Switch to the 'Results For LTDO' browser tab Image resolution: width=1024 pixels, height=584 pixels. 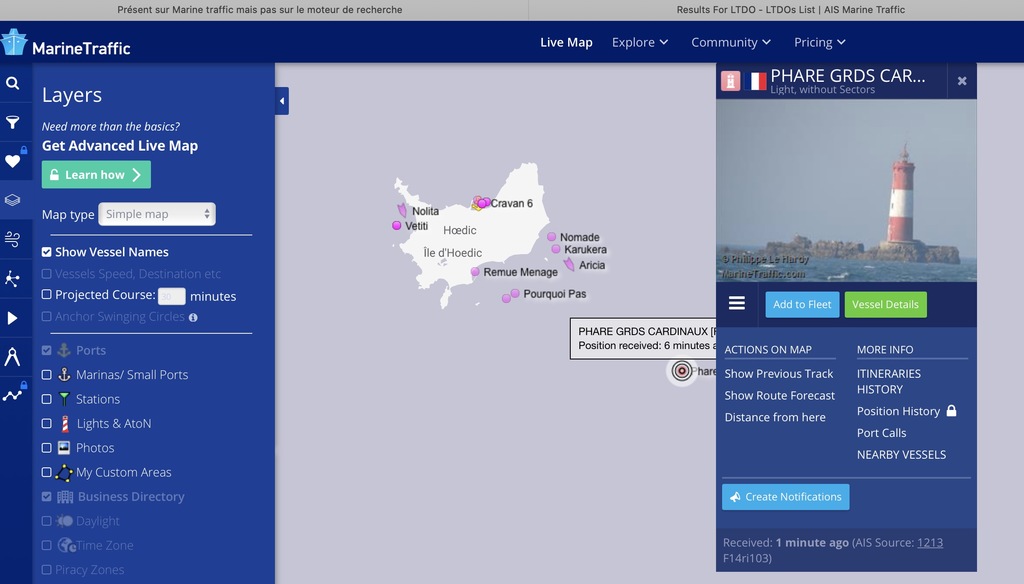click(790, 10)
